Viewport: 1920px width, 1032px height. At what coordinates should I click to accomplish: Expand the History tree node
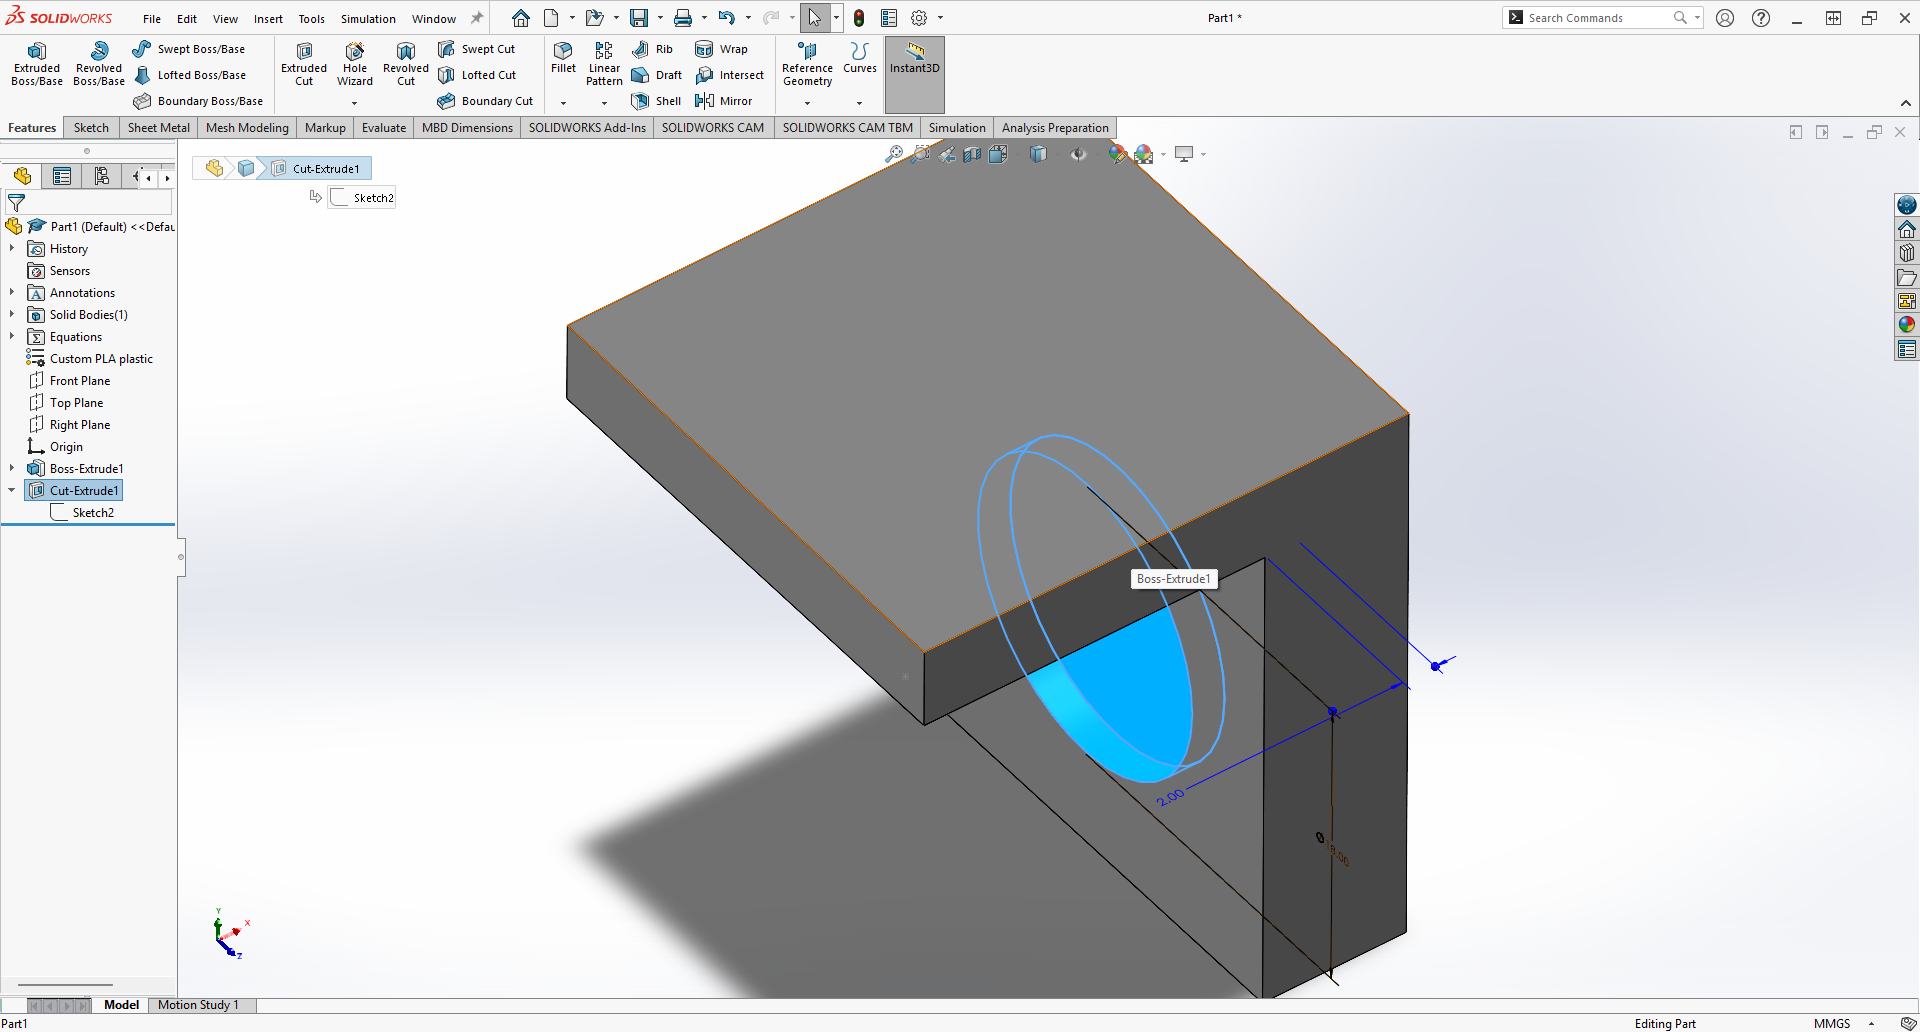(x=12, y=248)
